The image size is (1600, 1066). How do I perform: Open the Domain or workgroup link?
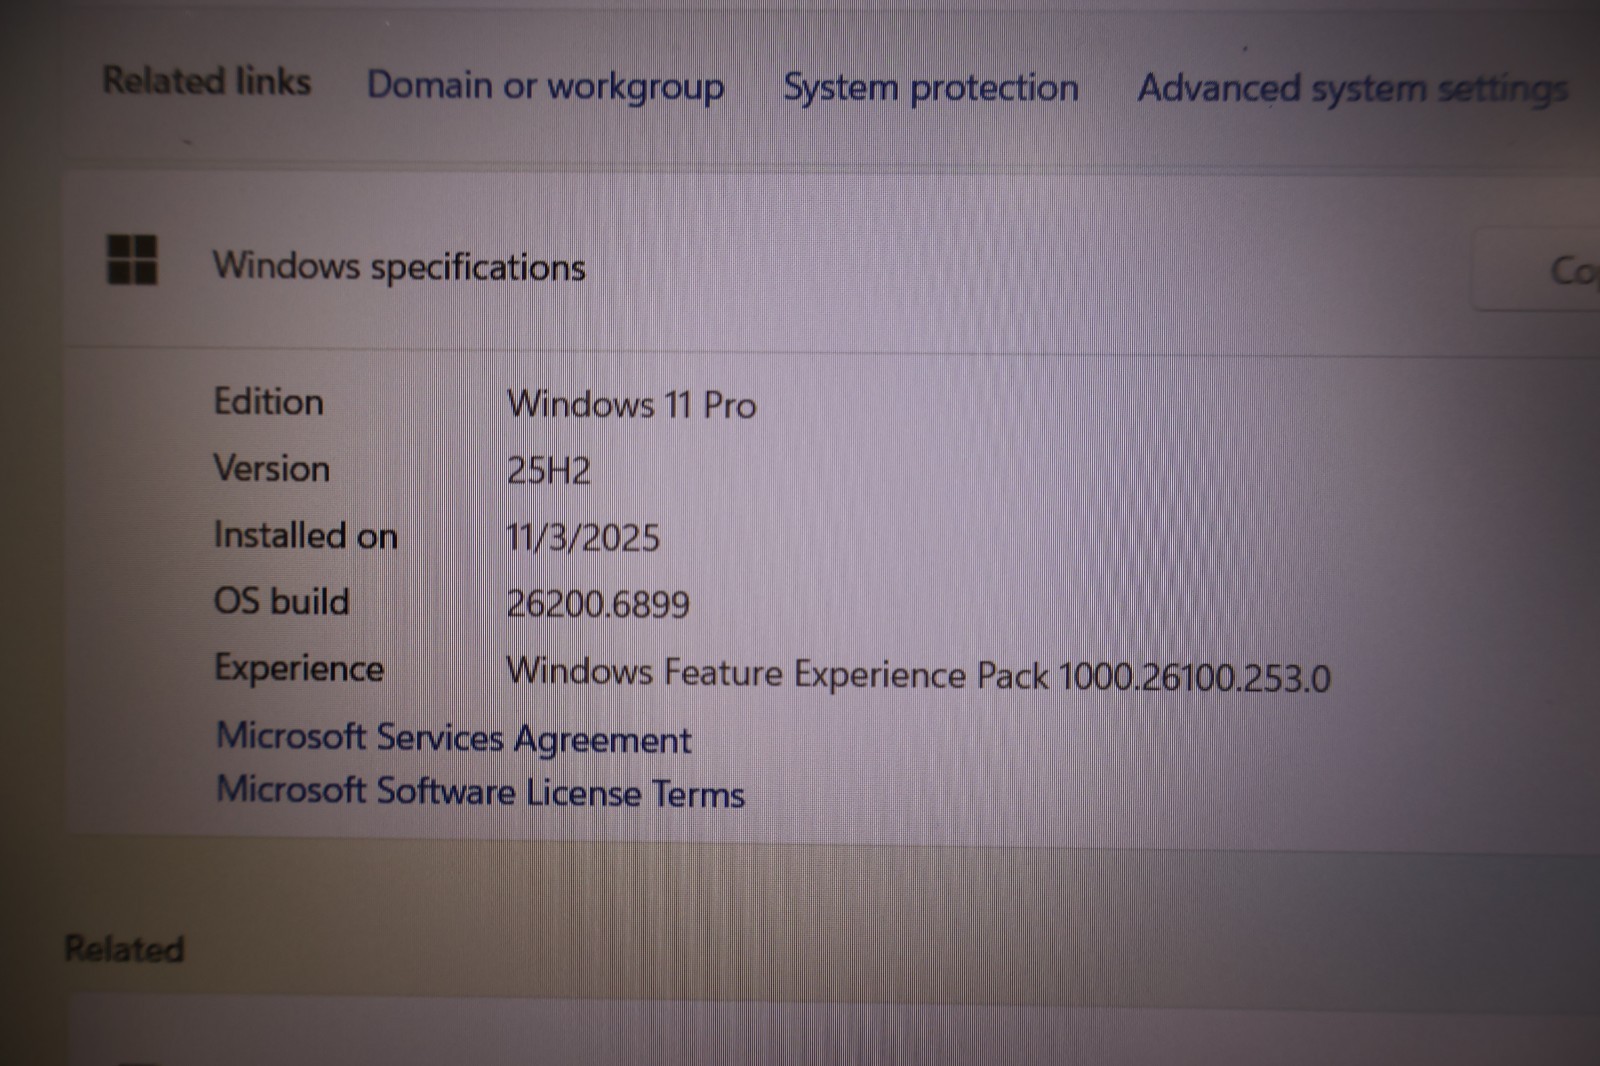point(545,86)
